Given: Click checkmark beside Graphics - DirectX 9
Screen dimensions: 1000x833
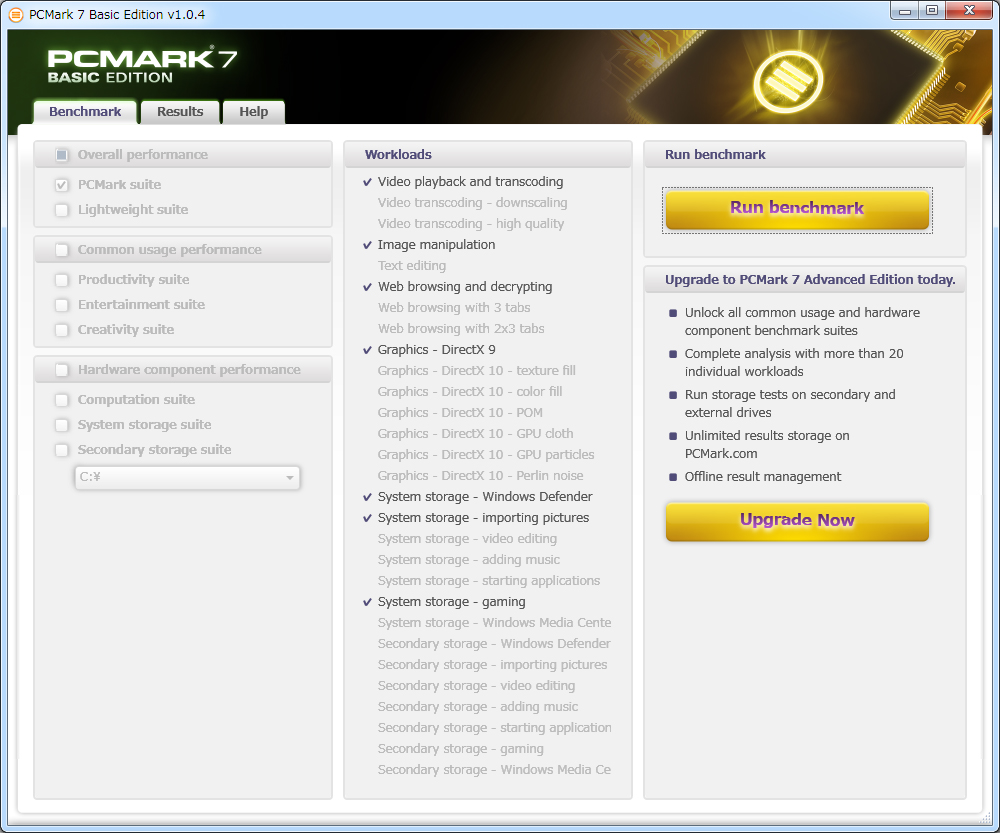Looking at the screenshot, I should coord(367,350).
